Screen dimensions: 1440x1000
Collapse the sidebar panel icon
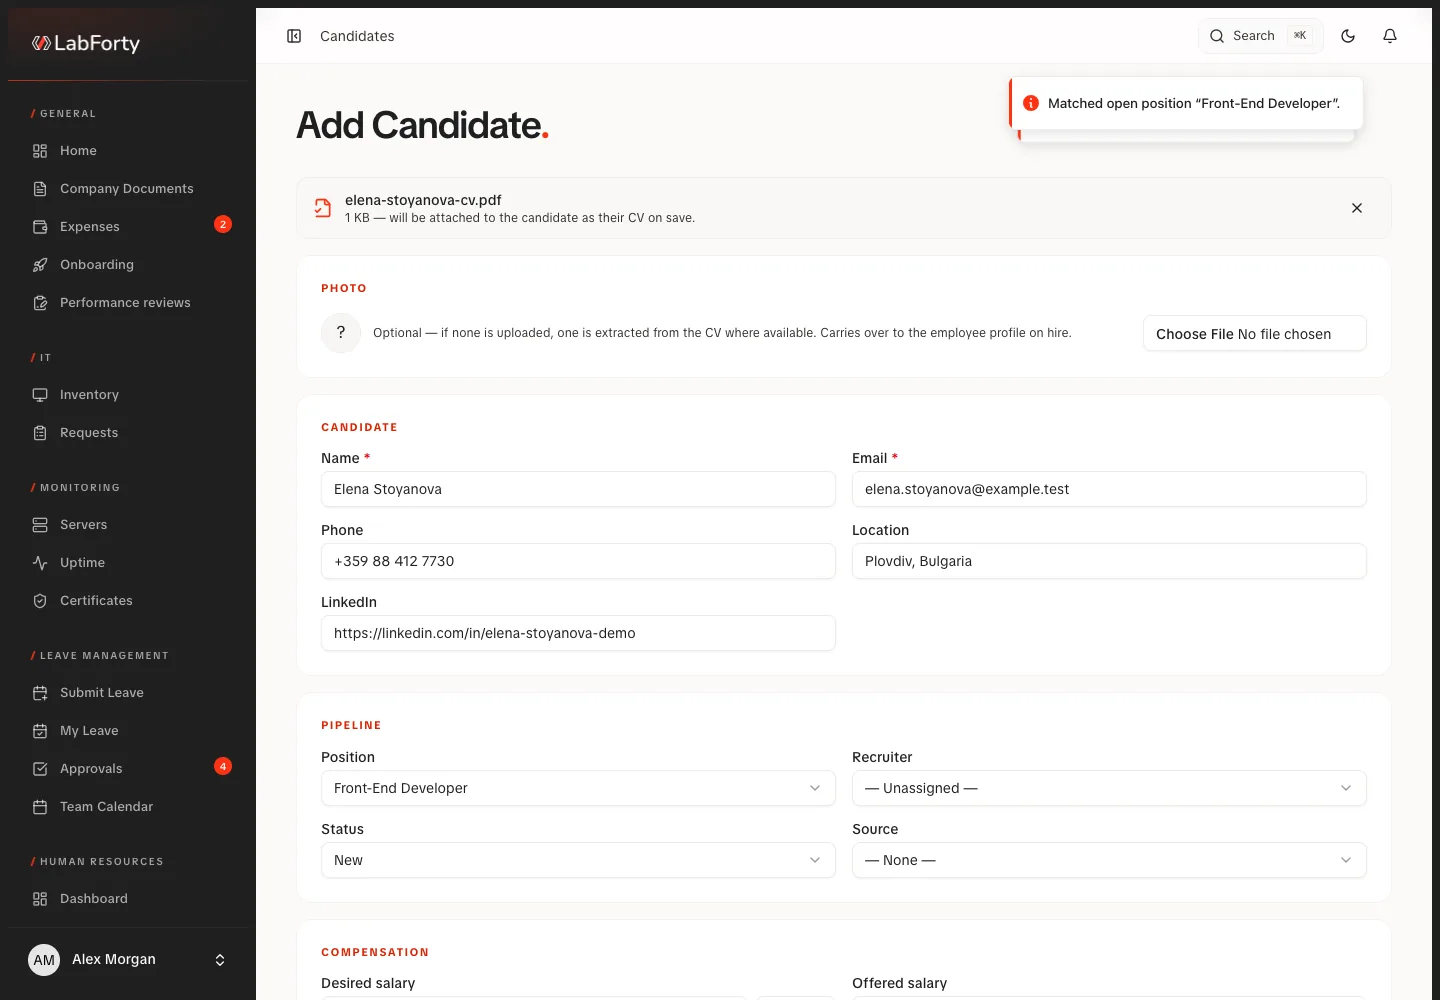click(294, 36)
